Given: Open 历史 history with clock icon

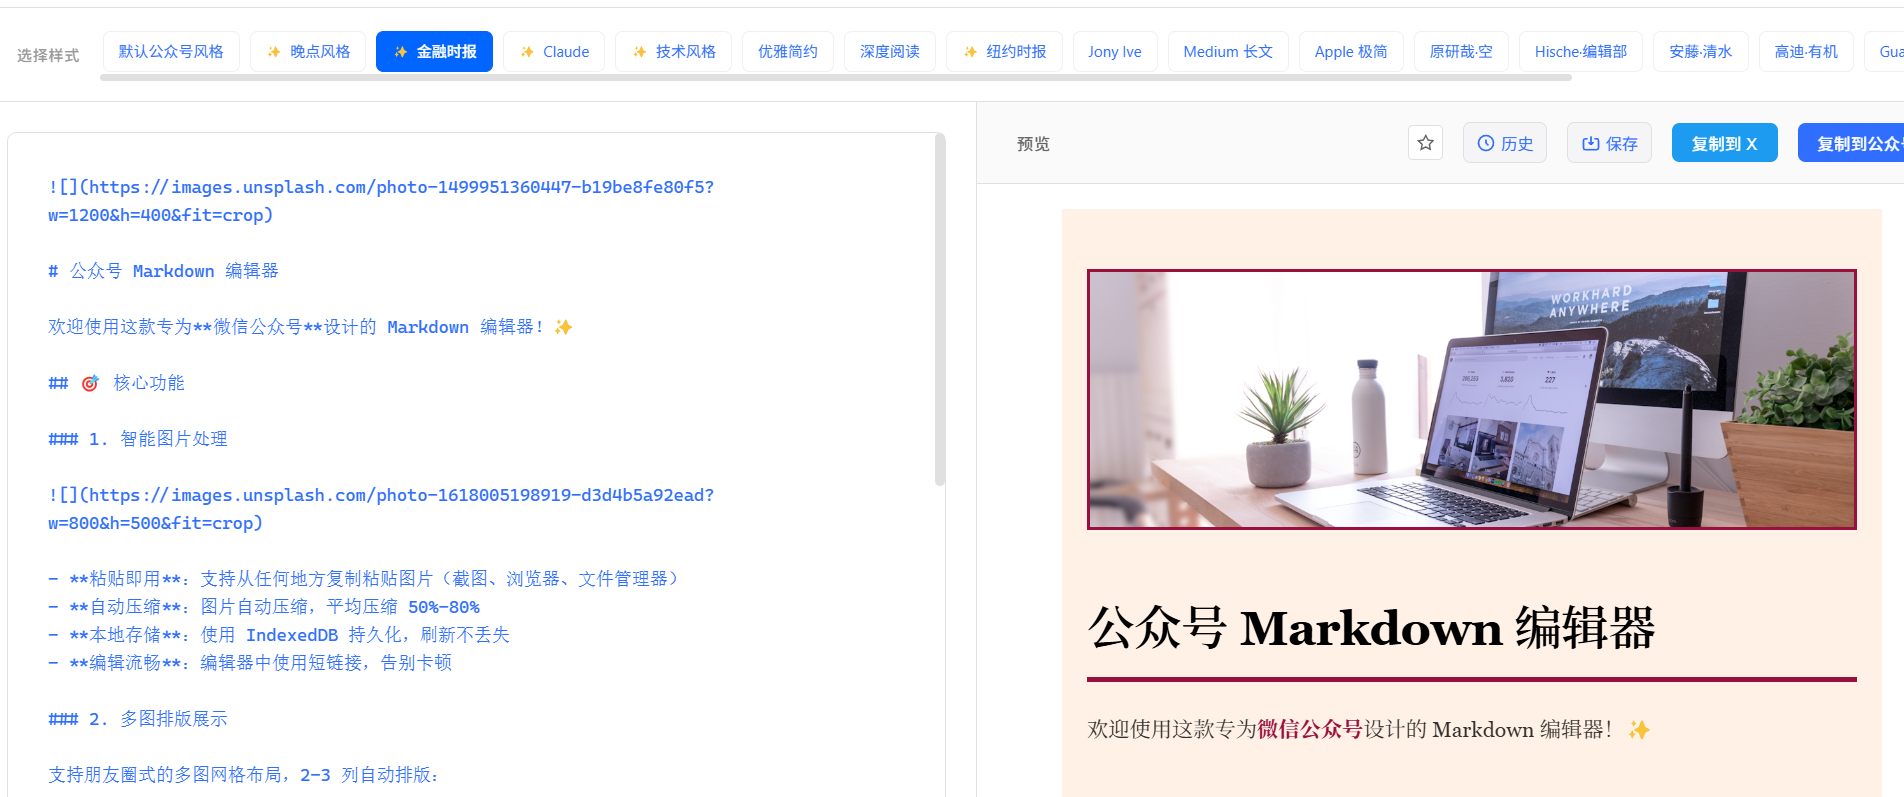Looking at the screenshot, I should tap(1504, 143).
